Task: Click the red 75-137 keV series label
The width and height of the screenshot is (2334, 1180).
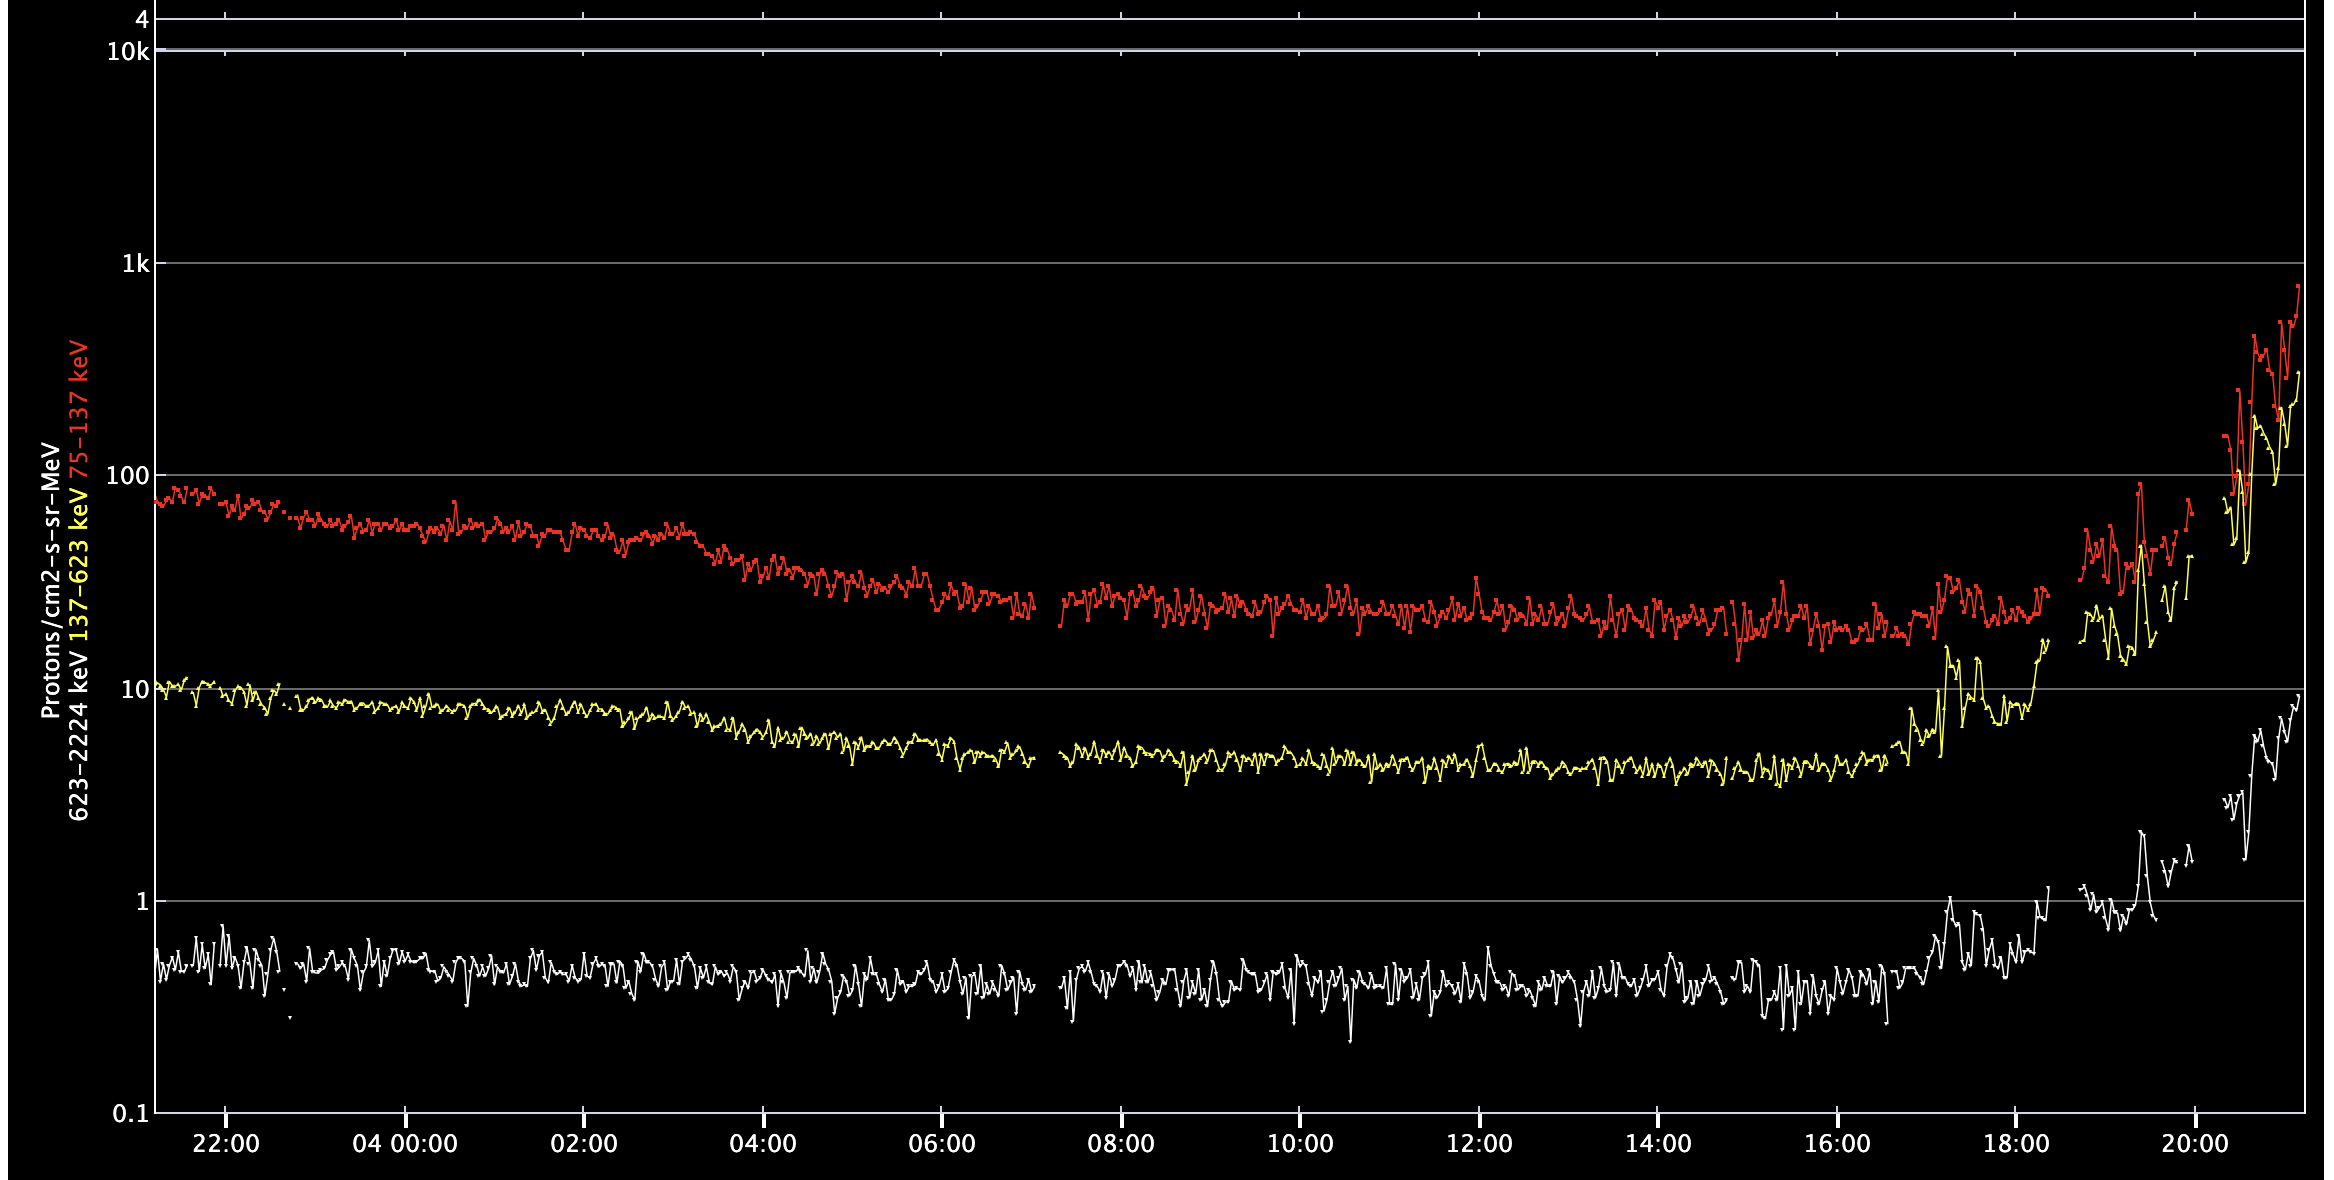Action: tap(79, 412)
